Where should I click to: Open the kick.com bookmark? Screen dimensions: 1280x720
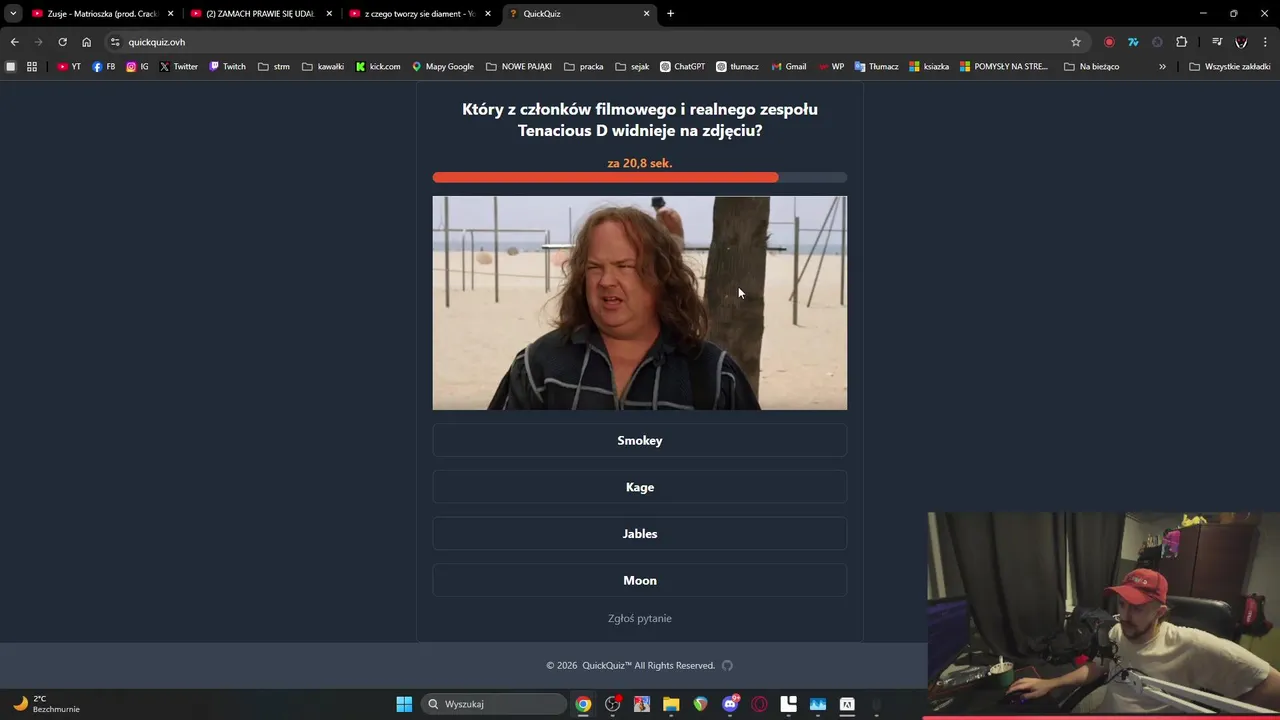pos(378,67)
